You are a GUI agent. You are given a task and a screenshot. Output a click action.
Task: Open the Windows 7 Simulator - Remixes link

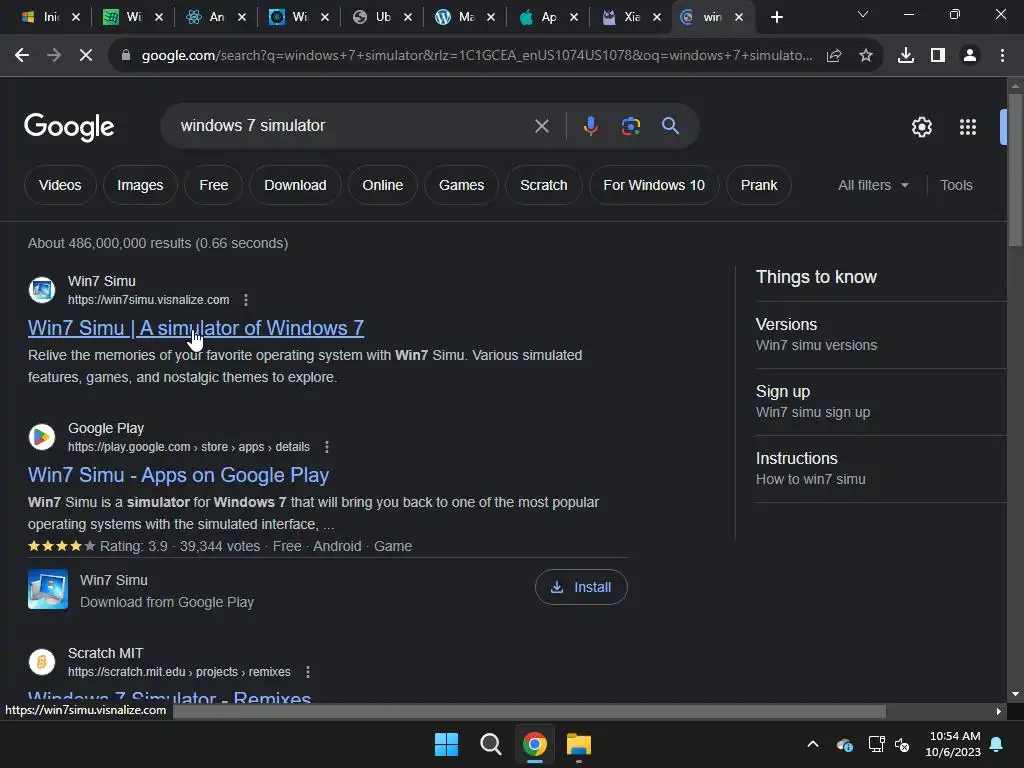tap(169, 697)
